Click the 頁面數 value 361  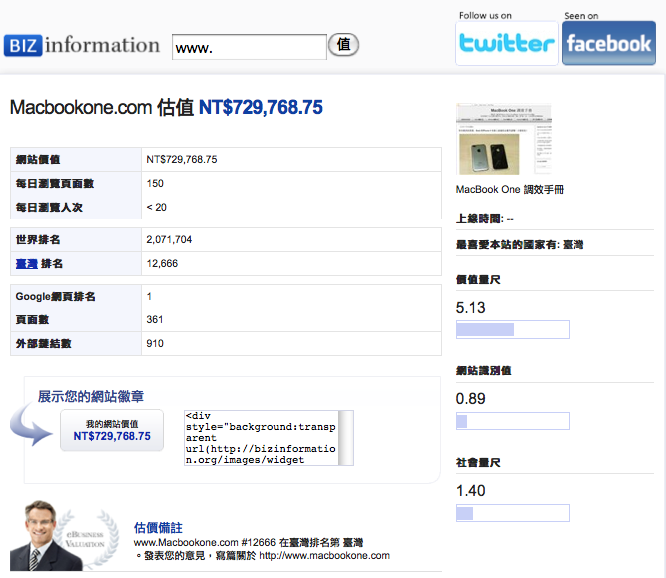(155, 319)
